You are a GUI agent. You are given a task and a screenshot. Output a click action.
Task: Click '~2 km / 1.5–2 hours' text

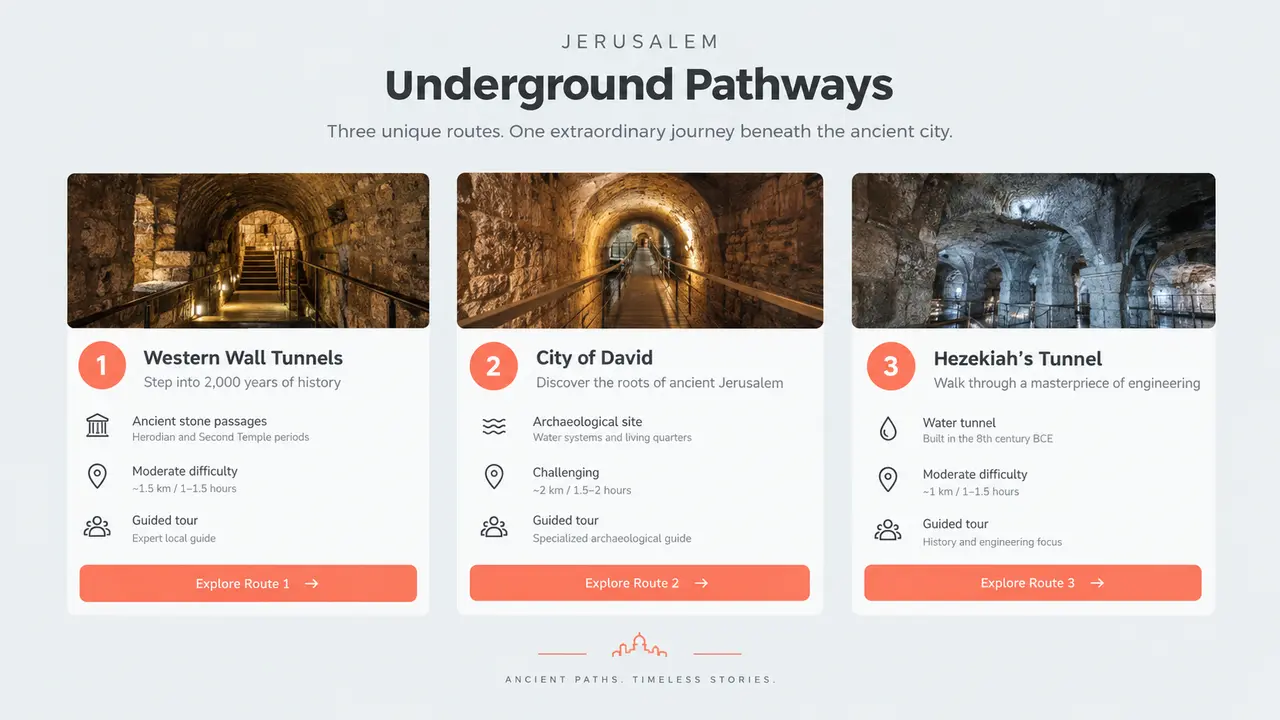pos(582,490)
